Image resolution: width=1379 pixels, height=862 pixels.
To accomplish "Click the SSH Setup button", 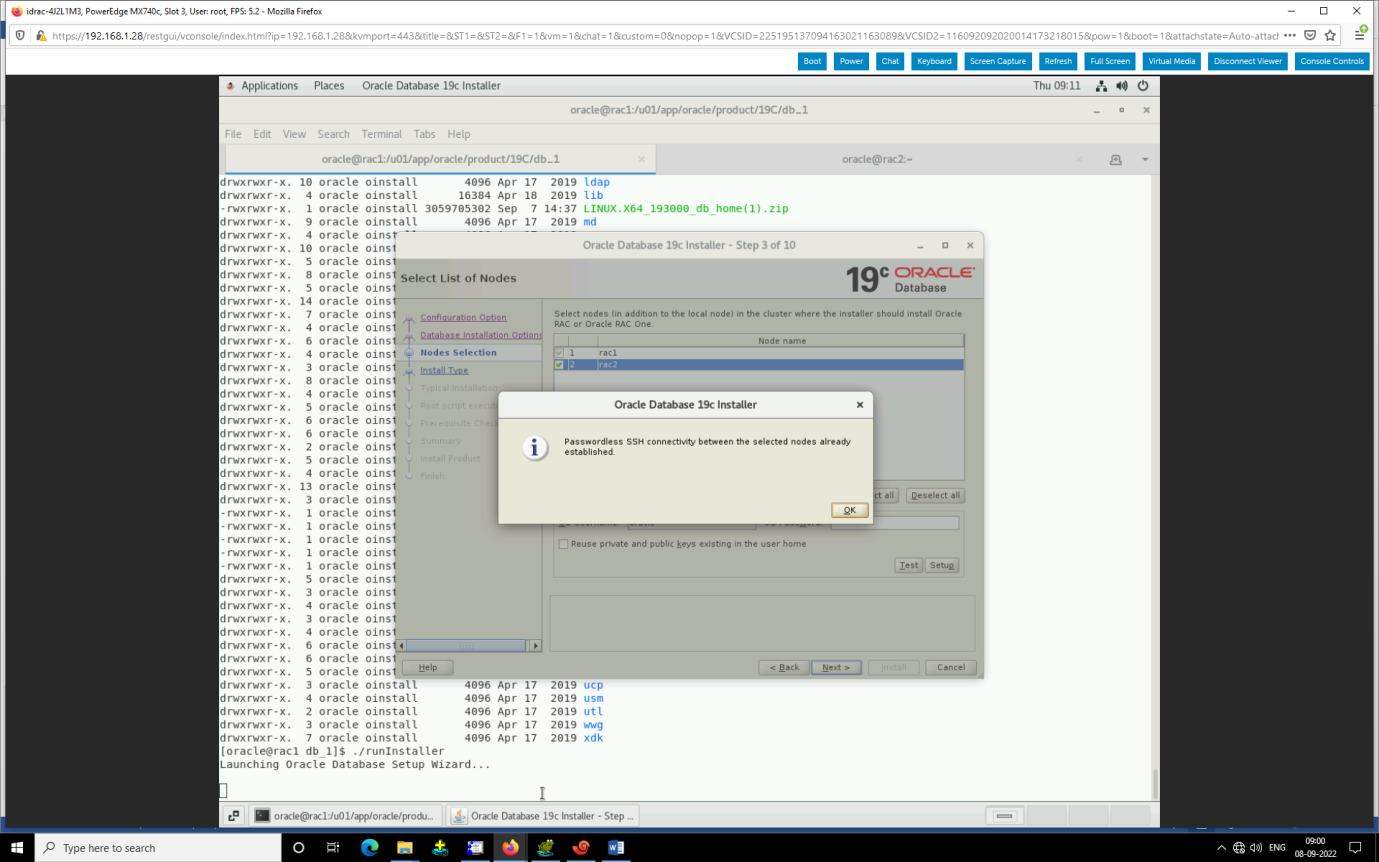I will tap(942, 565).
